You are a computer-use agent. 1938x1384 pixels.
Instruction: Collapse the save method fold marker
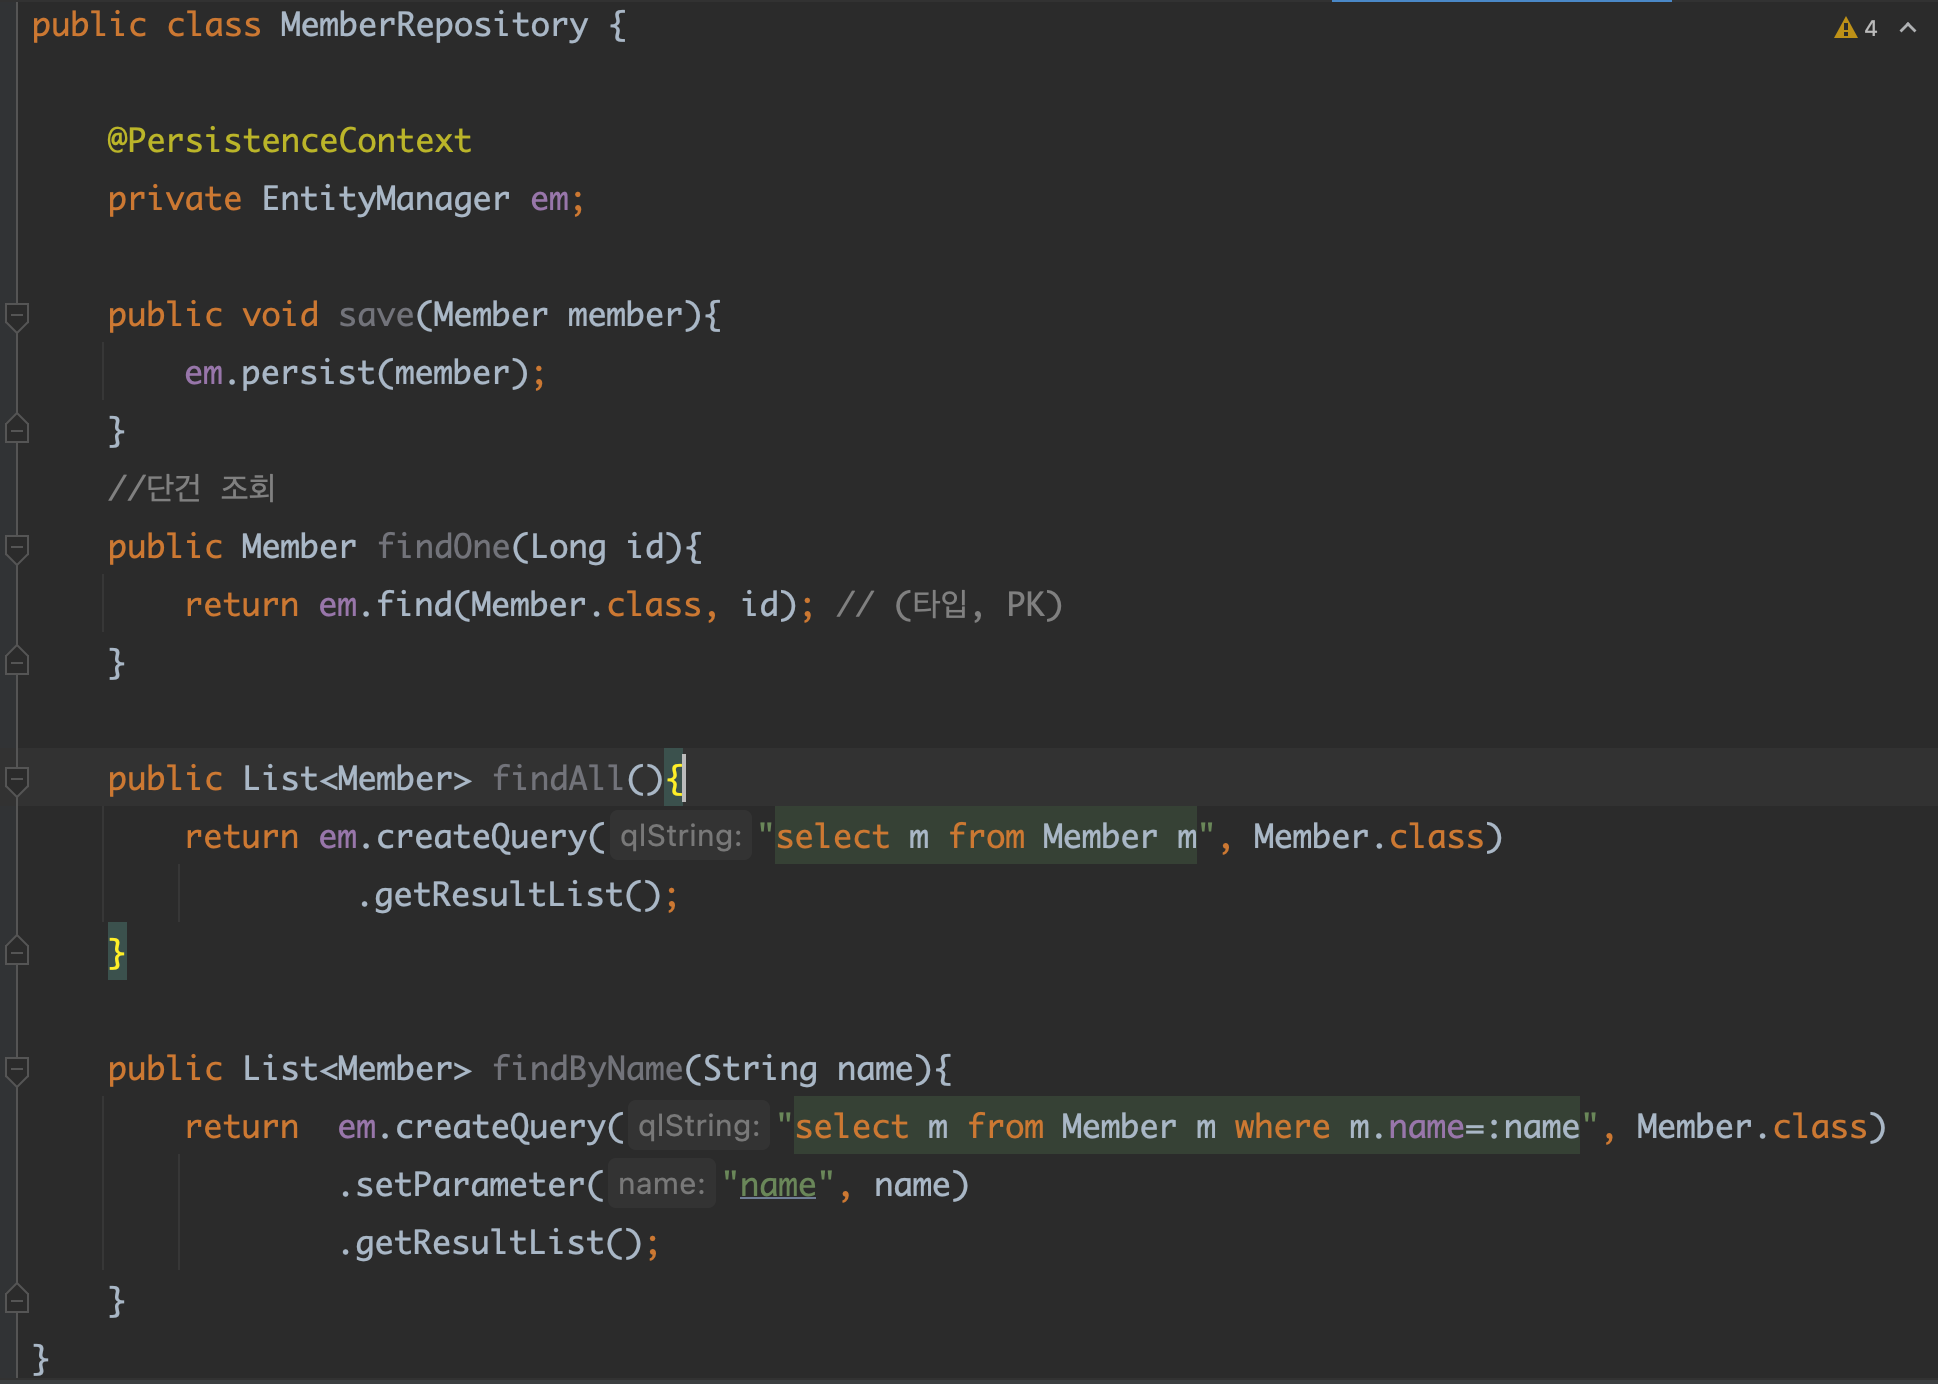tap(17, 316)
